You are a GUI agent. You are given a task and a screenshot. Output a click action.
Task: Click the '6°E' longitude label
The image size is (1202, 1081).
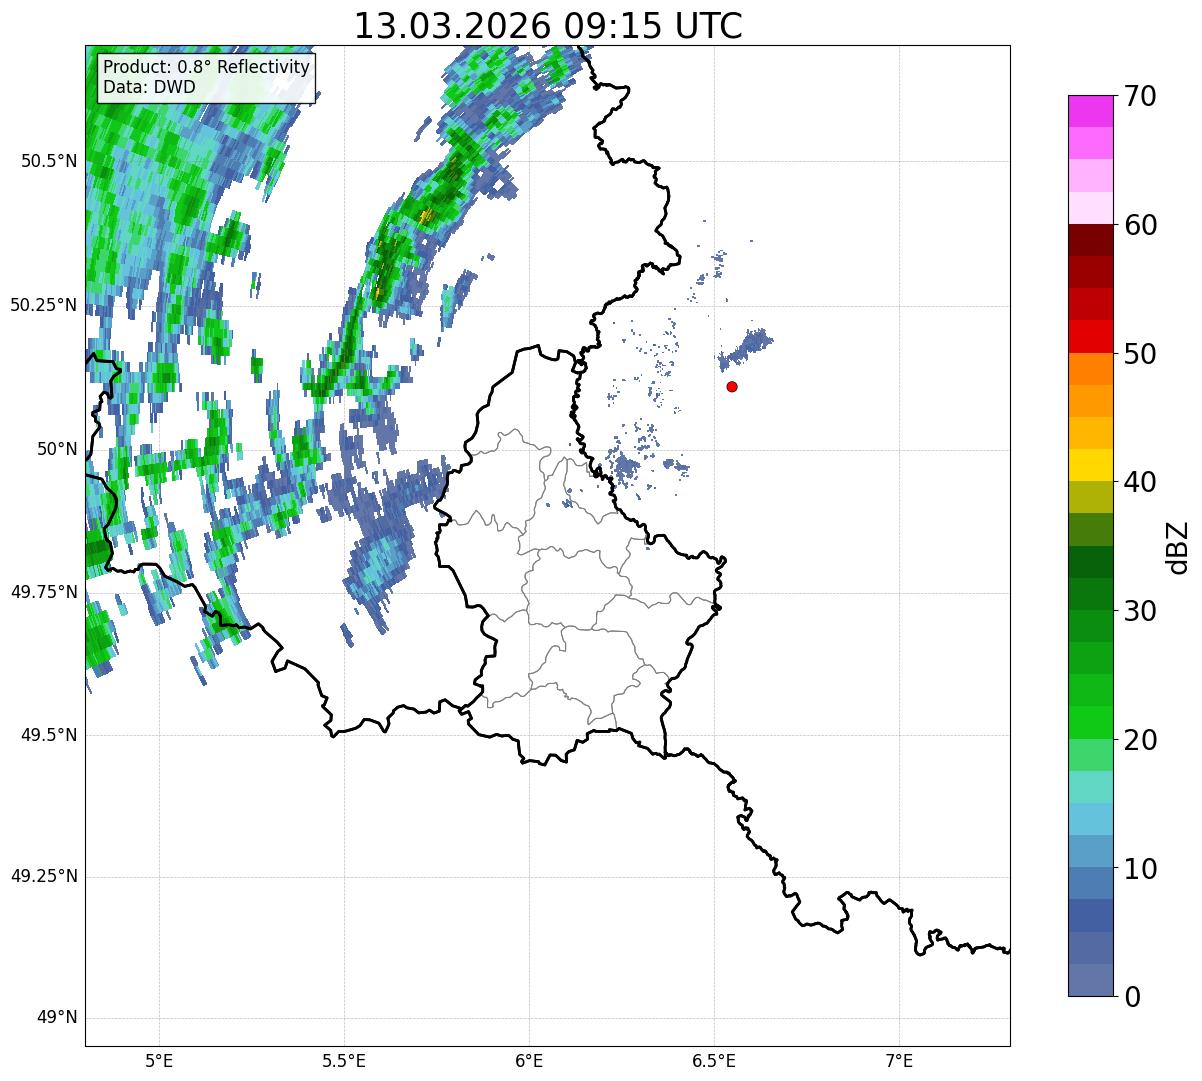(x=530, y=1061)
